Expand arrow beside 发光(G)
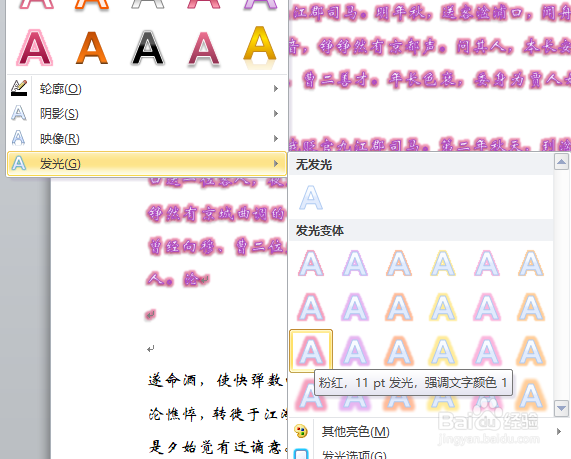 [x=276, y=164]
